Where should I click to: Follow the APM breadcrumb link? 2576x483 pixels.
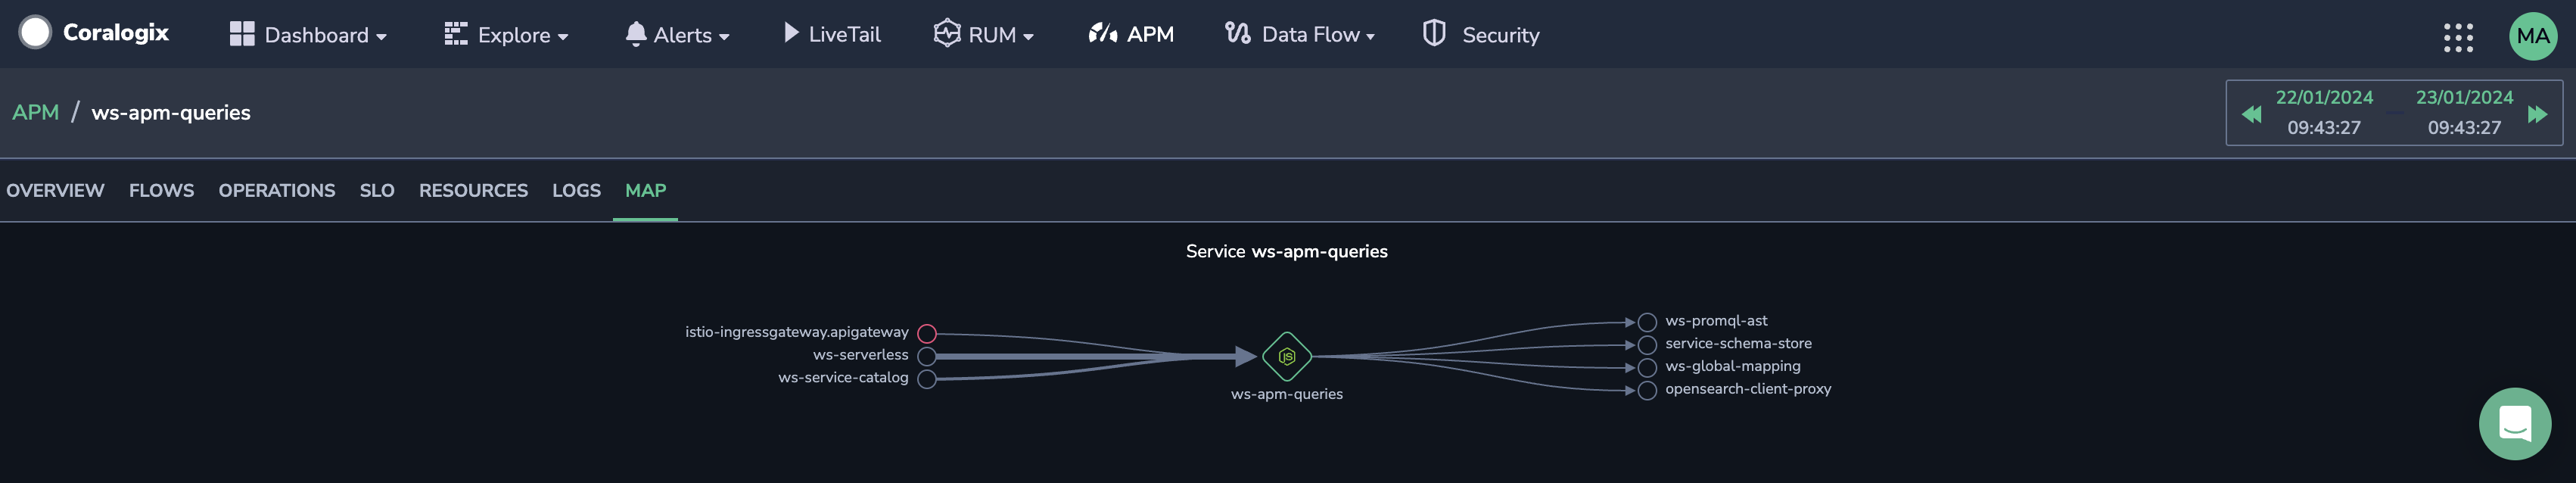click(x=36, y=112)
